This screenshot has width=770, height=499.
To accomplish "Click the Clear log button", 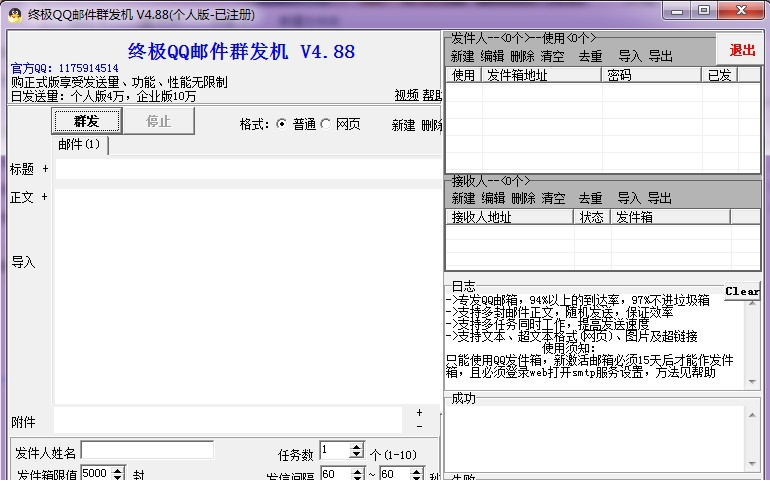I will click(742, 291).
